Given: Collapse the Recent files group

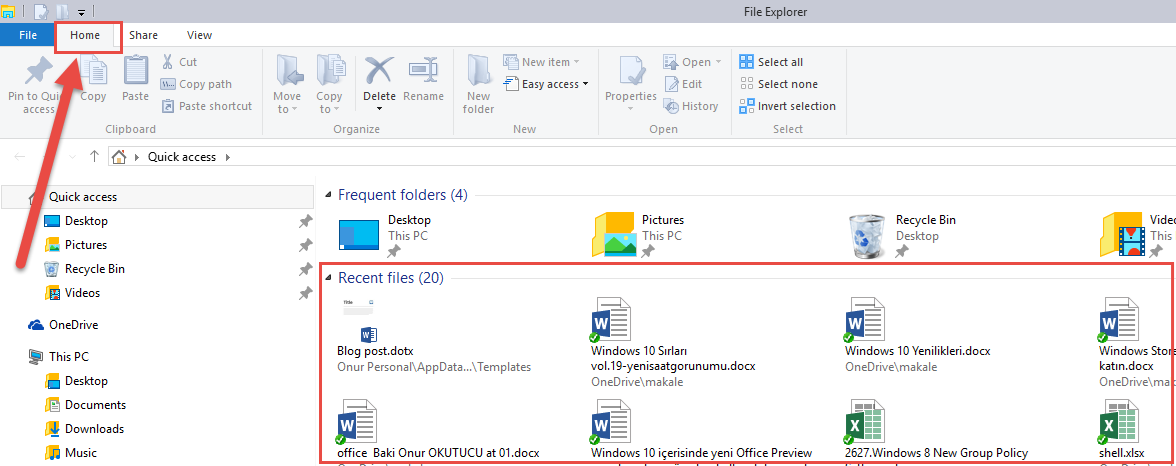Looking at the screenshot, I should [328, 279].
